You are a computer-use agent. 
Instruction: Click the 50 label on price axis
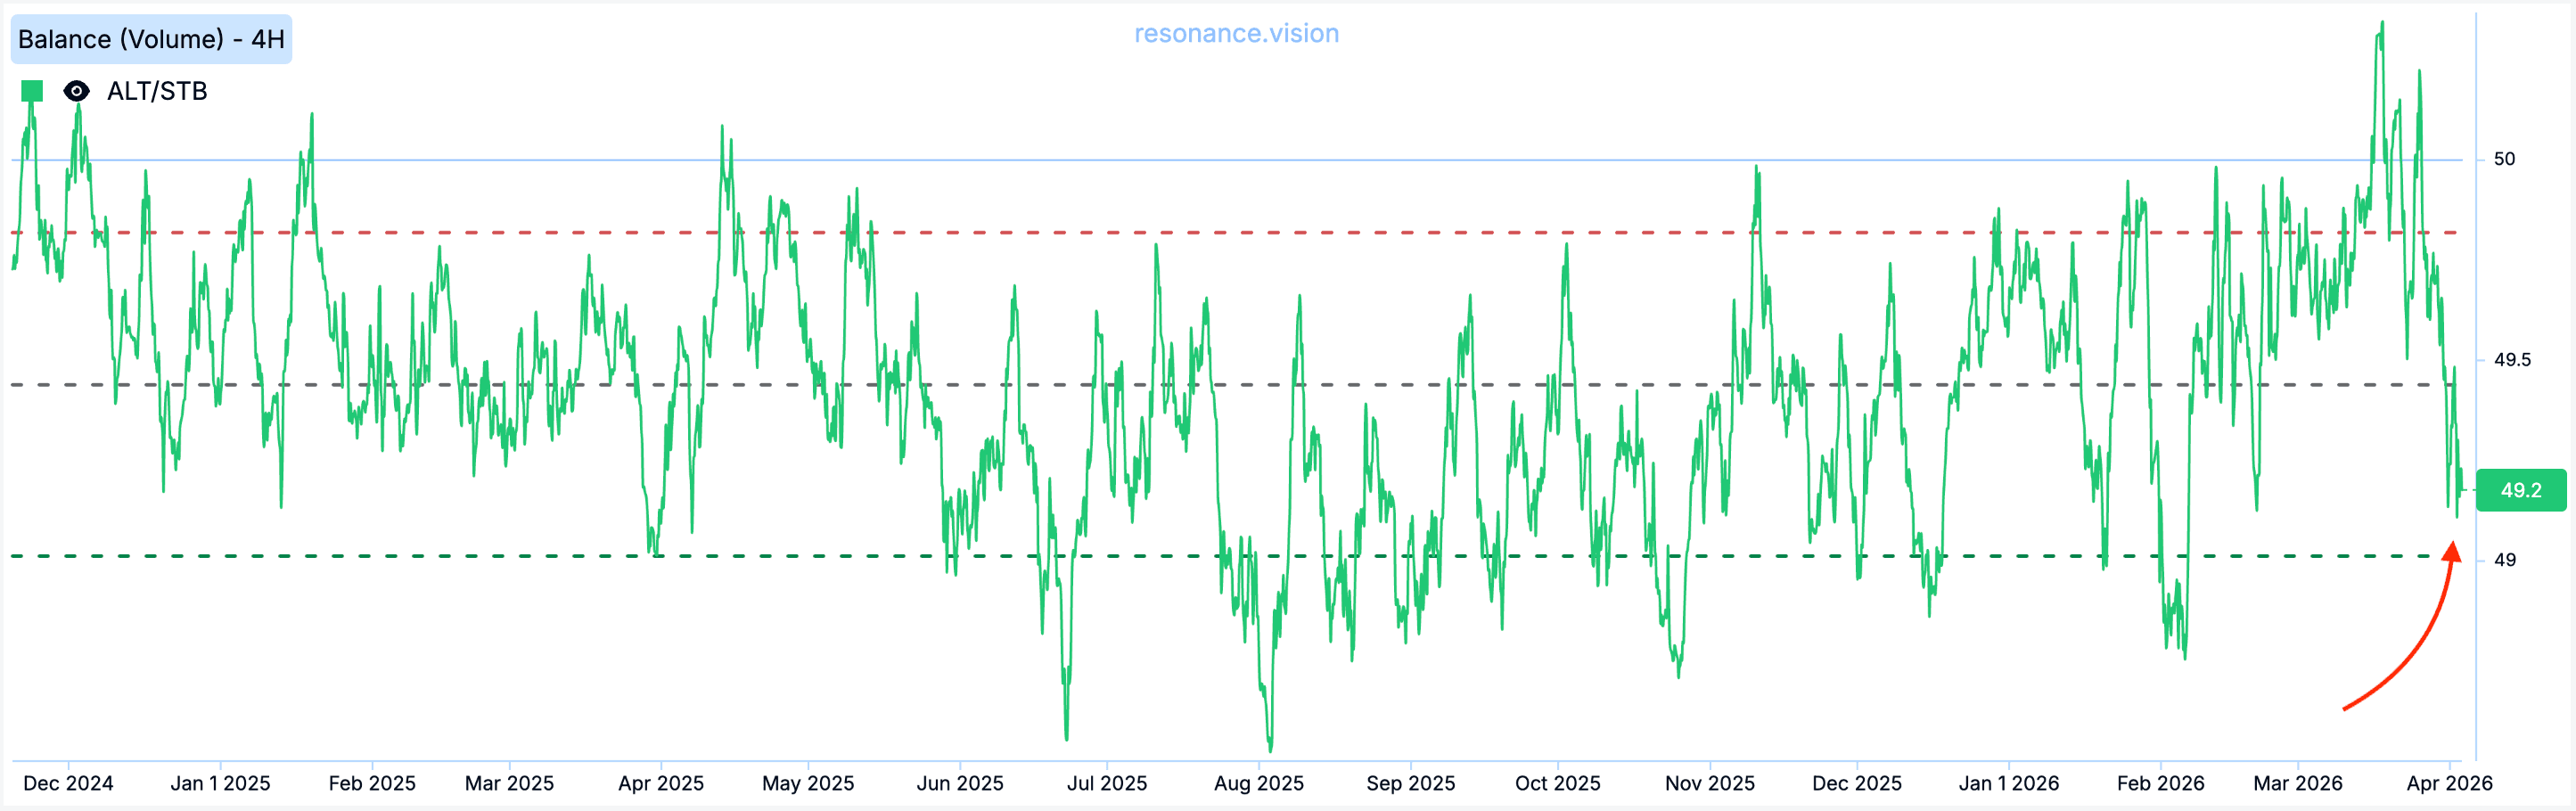2503,159
